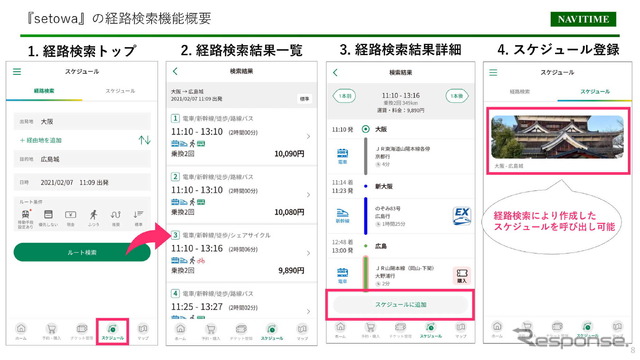640x360 pixels.
Task: Select the walking speed route condition icon
Action: (x=93, y=215)
